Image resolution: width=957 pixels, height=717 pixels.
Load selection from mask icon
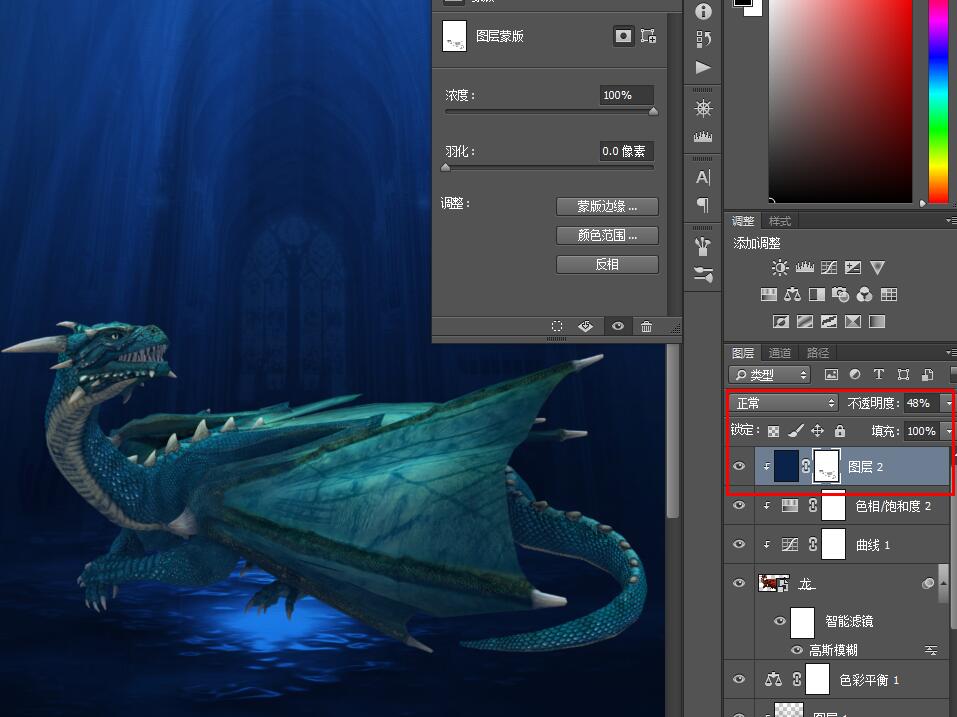(557, 326)
